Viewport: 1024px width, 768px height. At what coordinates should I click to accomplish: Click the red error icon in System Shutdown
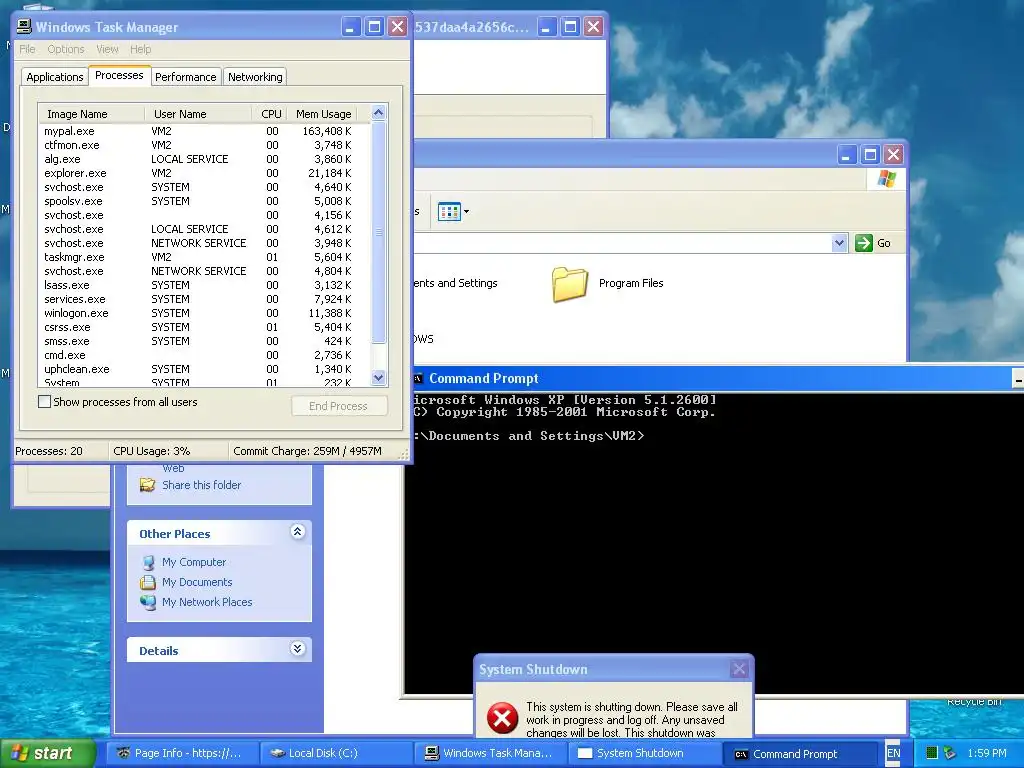(502, 718)
